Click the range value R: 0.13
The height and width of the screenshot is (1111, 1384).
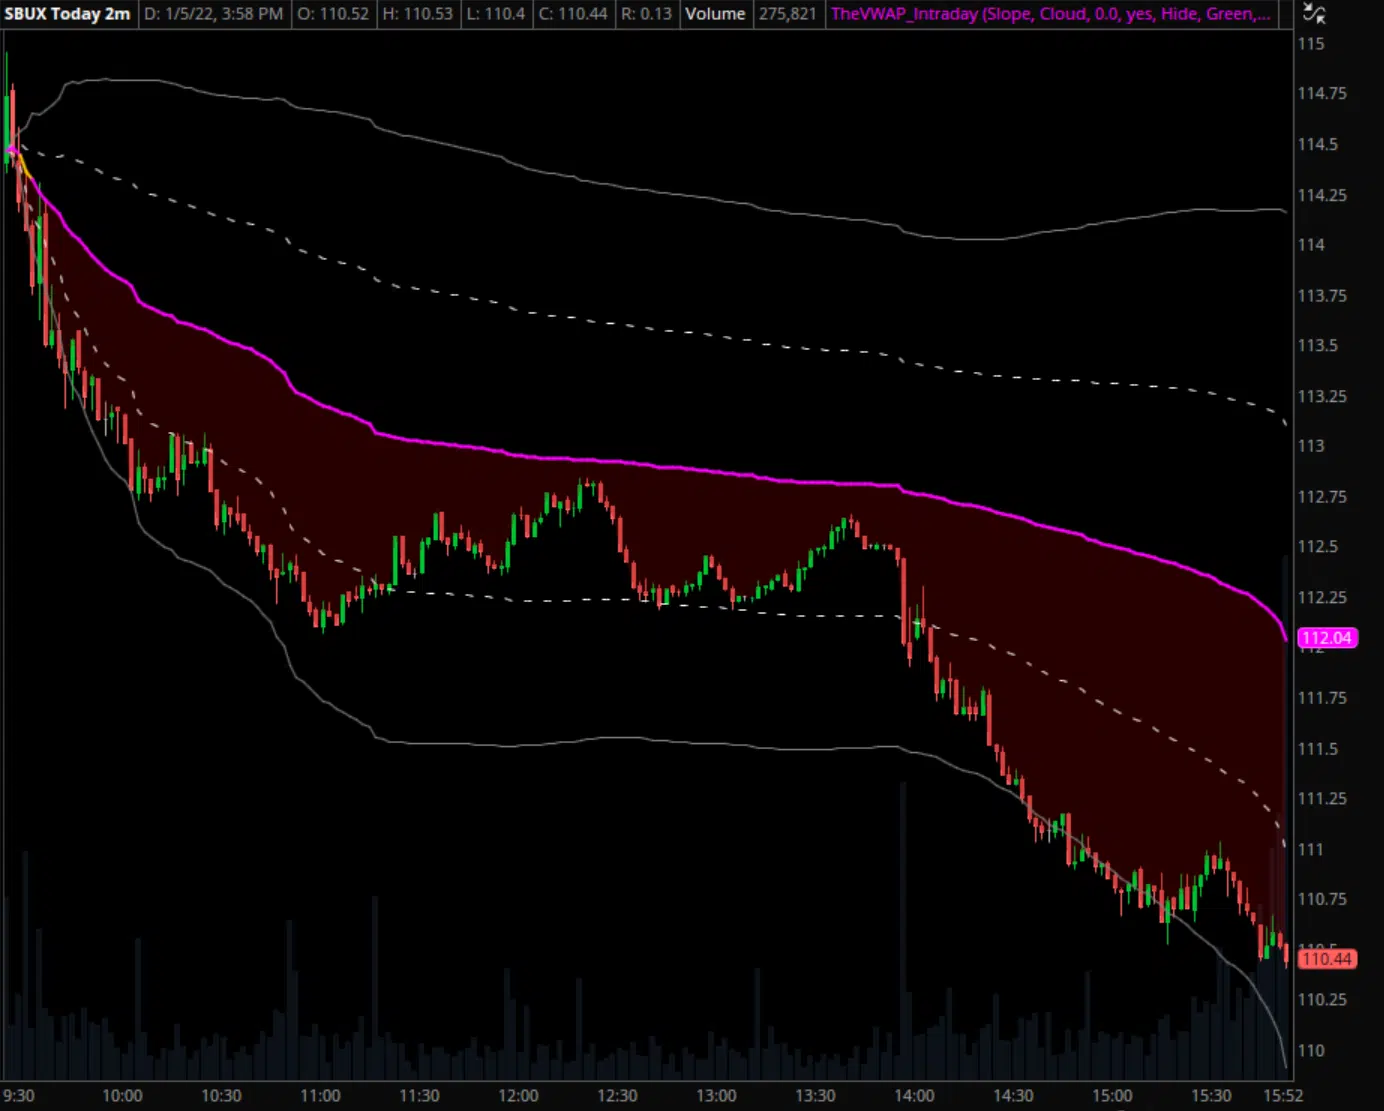coord(646,14)
